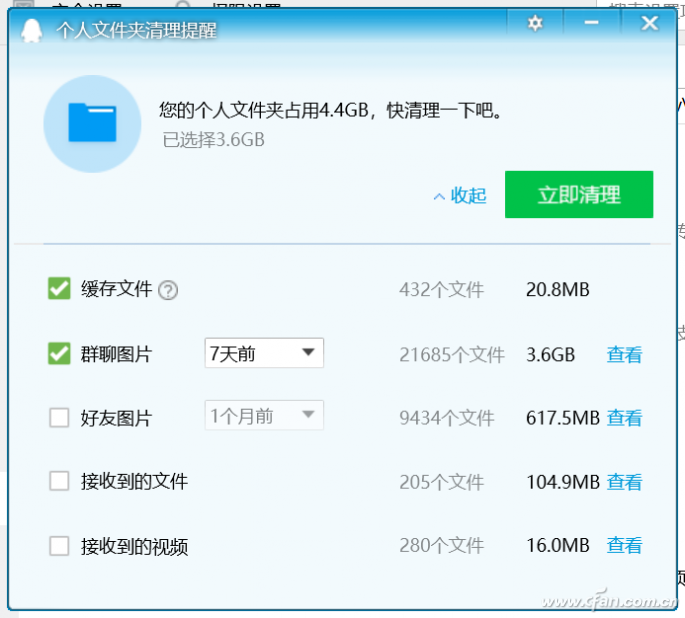The width and height of the screenshot is (685, 618).
Task: Click the 已选择3.6GB text
Action: 214,140
